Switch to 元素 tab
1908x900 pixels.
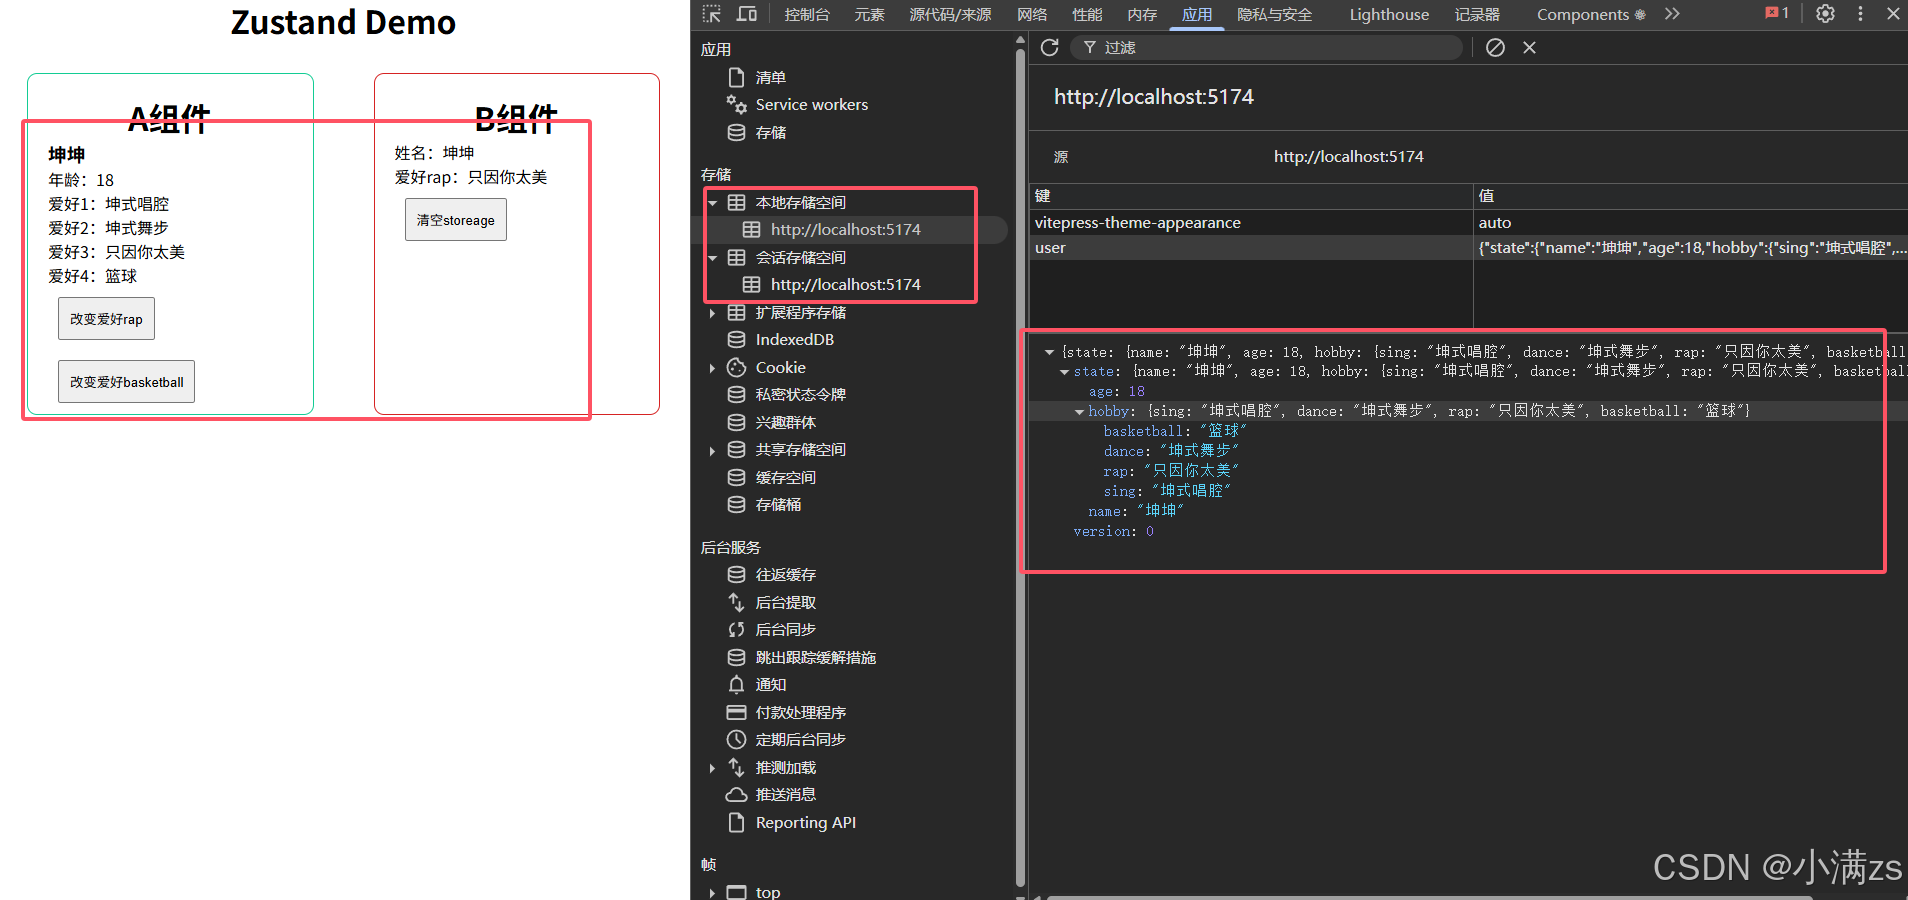click(869, 14)
